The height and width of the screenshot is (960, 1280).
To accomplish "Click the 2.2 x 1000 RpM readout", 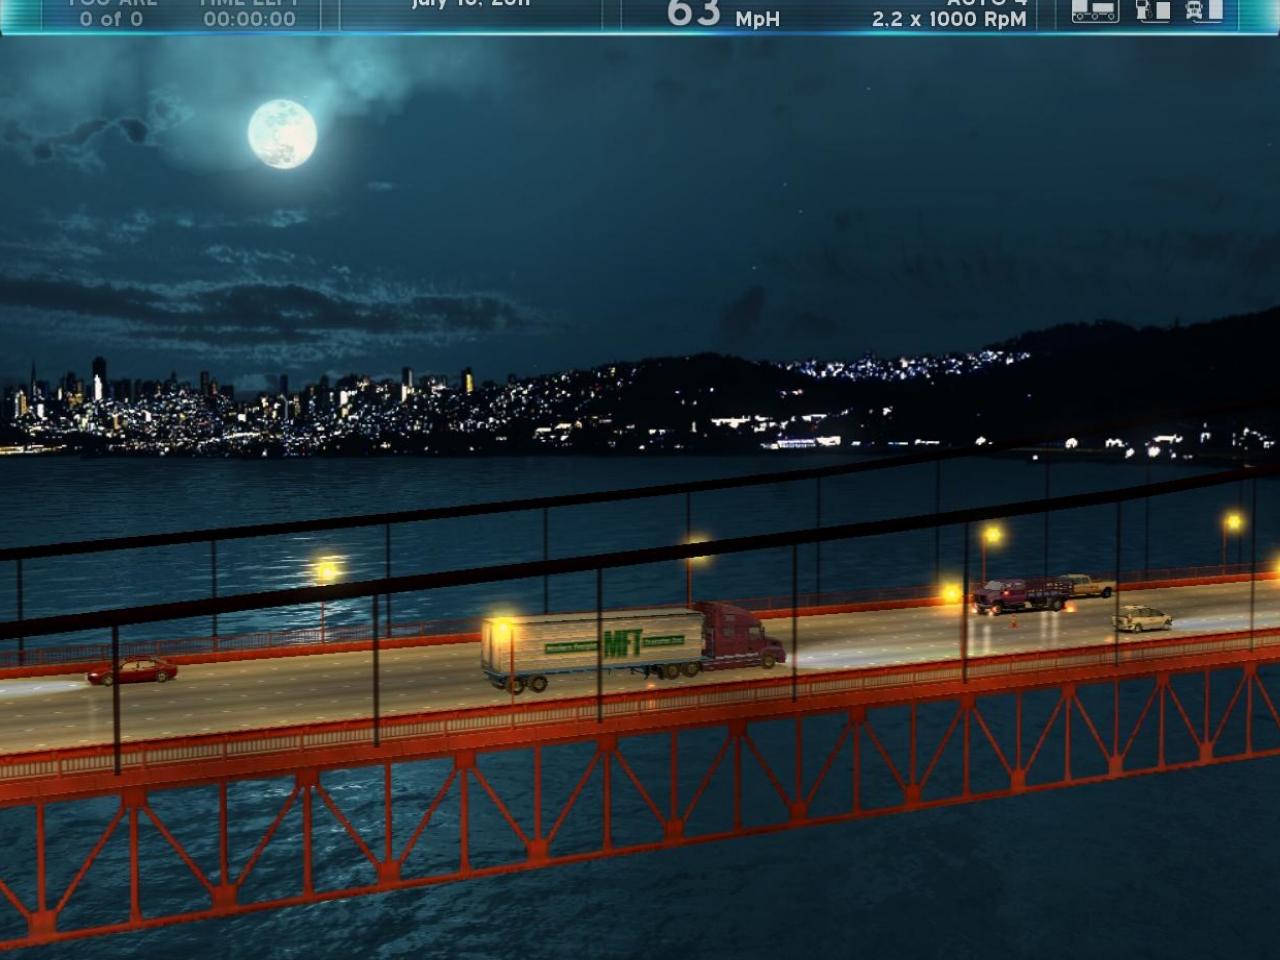I will [948, 19].
